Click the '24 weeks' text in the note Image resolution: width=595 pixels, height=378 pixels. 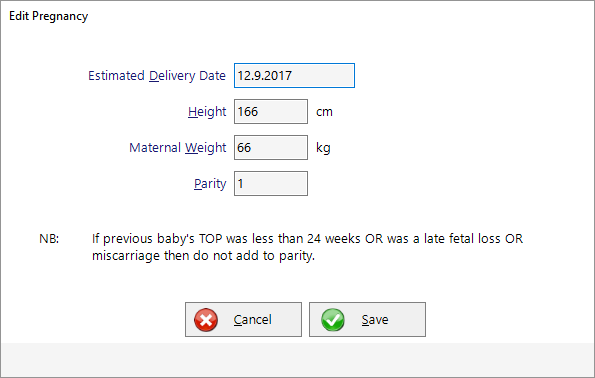coord(334,239)
